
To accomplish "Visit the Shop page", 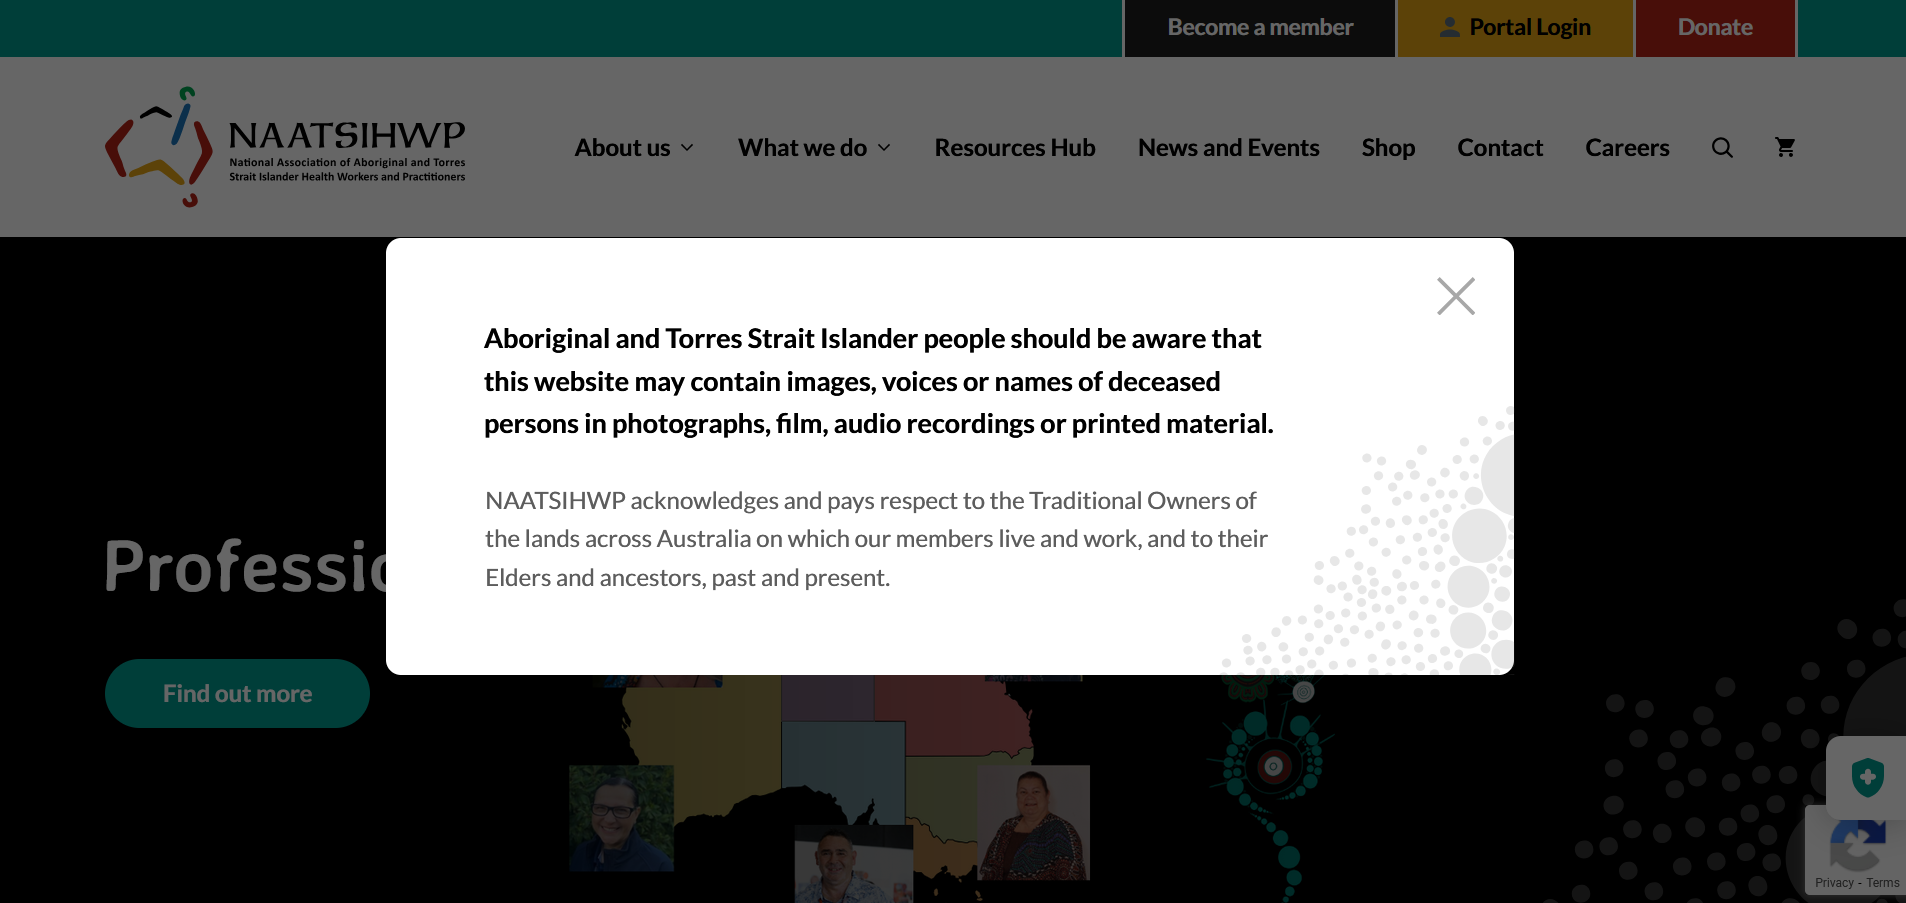I will coord(1387,148).
